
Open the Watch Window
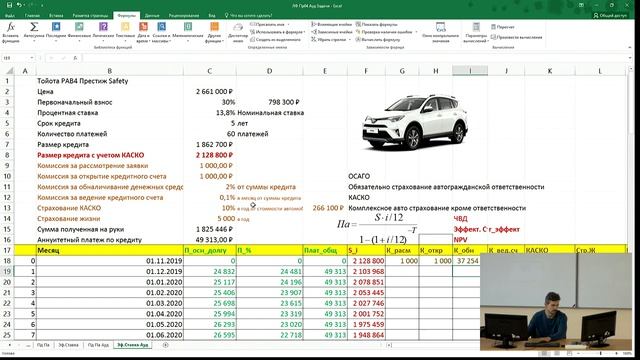tap(440, 32)
